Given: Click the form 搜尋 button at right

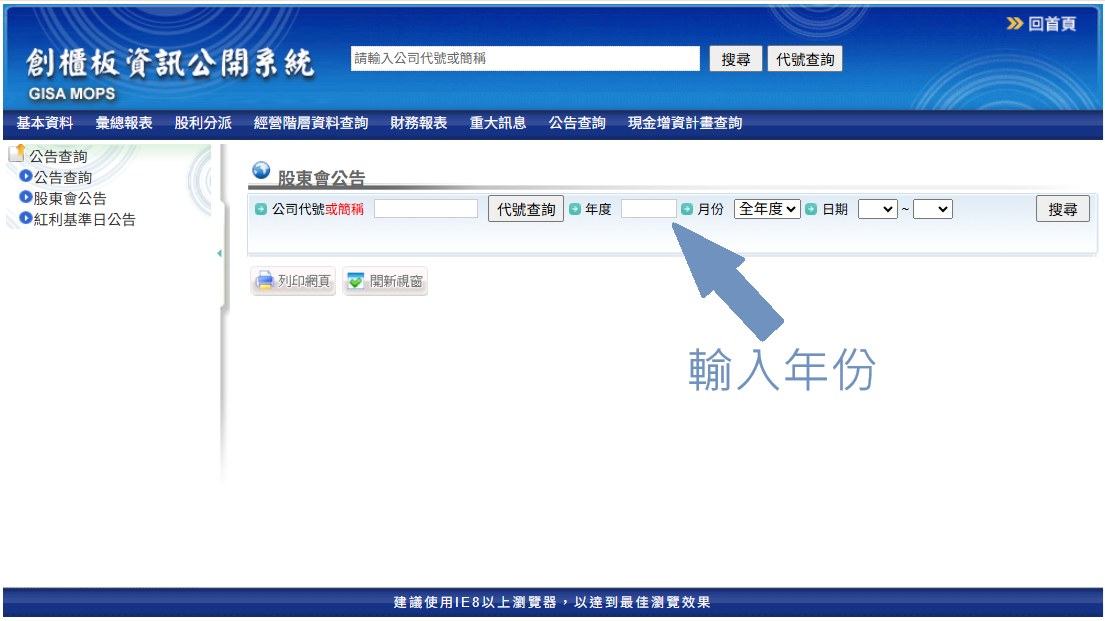Looking at the screenshot, I should point(1063,209).
